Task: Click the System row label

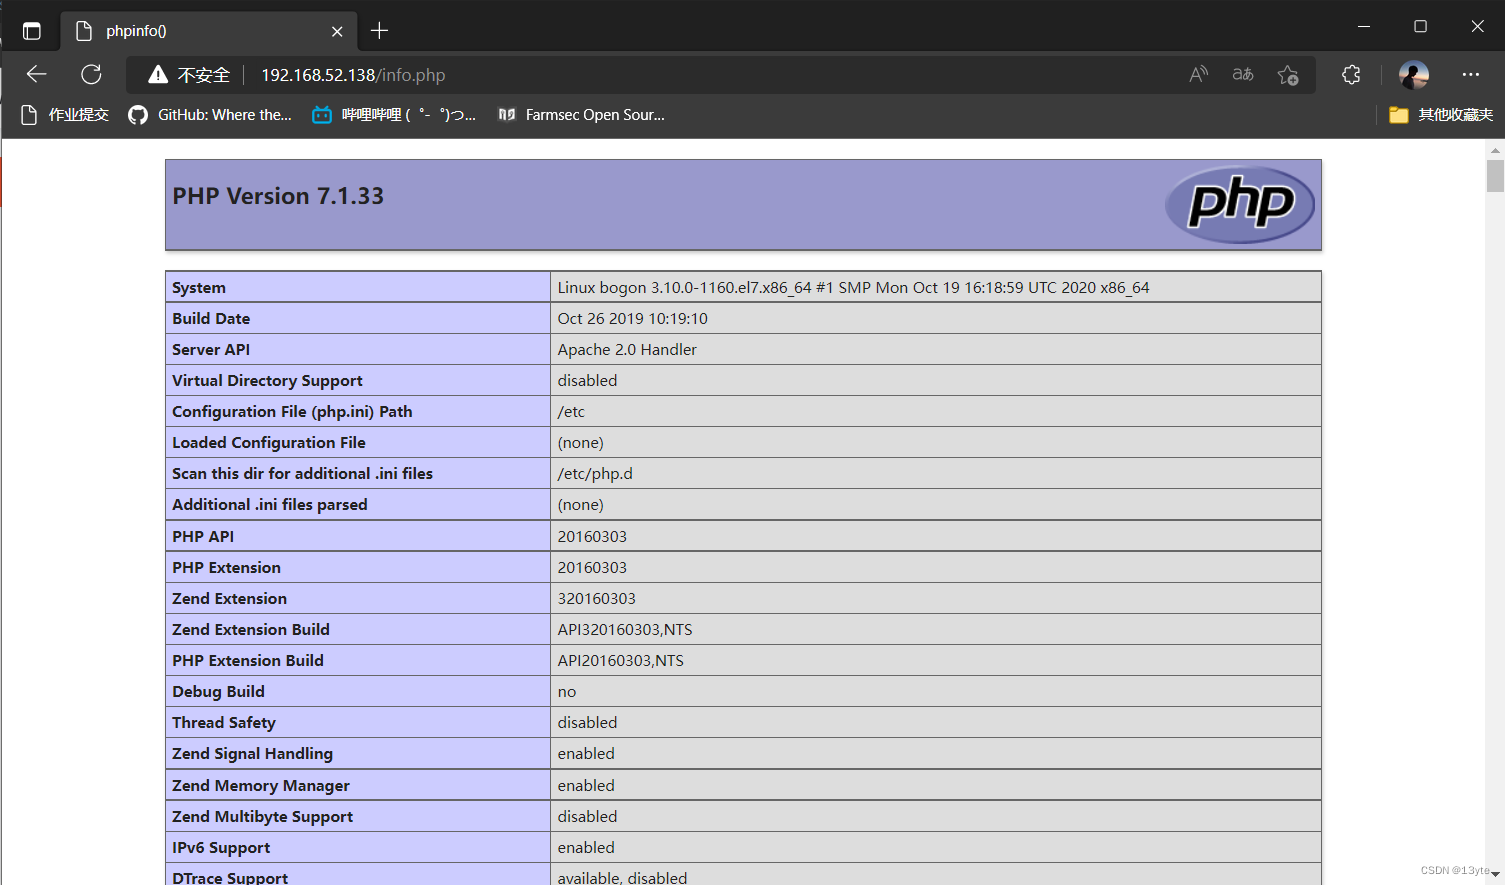Action: tap(199, 287)
